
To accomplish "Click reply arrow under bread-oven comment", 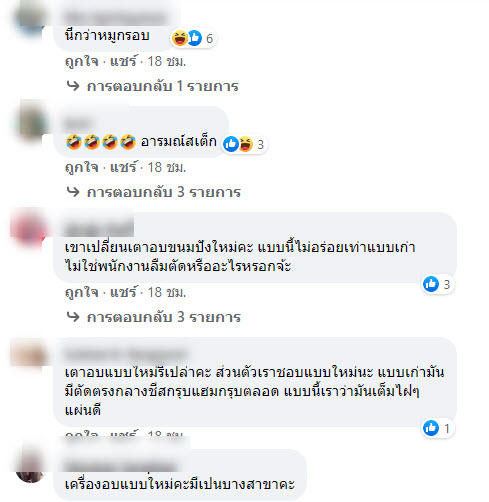I will [x=73, y=317].
